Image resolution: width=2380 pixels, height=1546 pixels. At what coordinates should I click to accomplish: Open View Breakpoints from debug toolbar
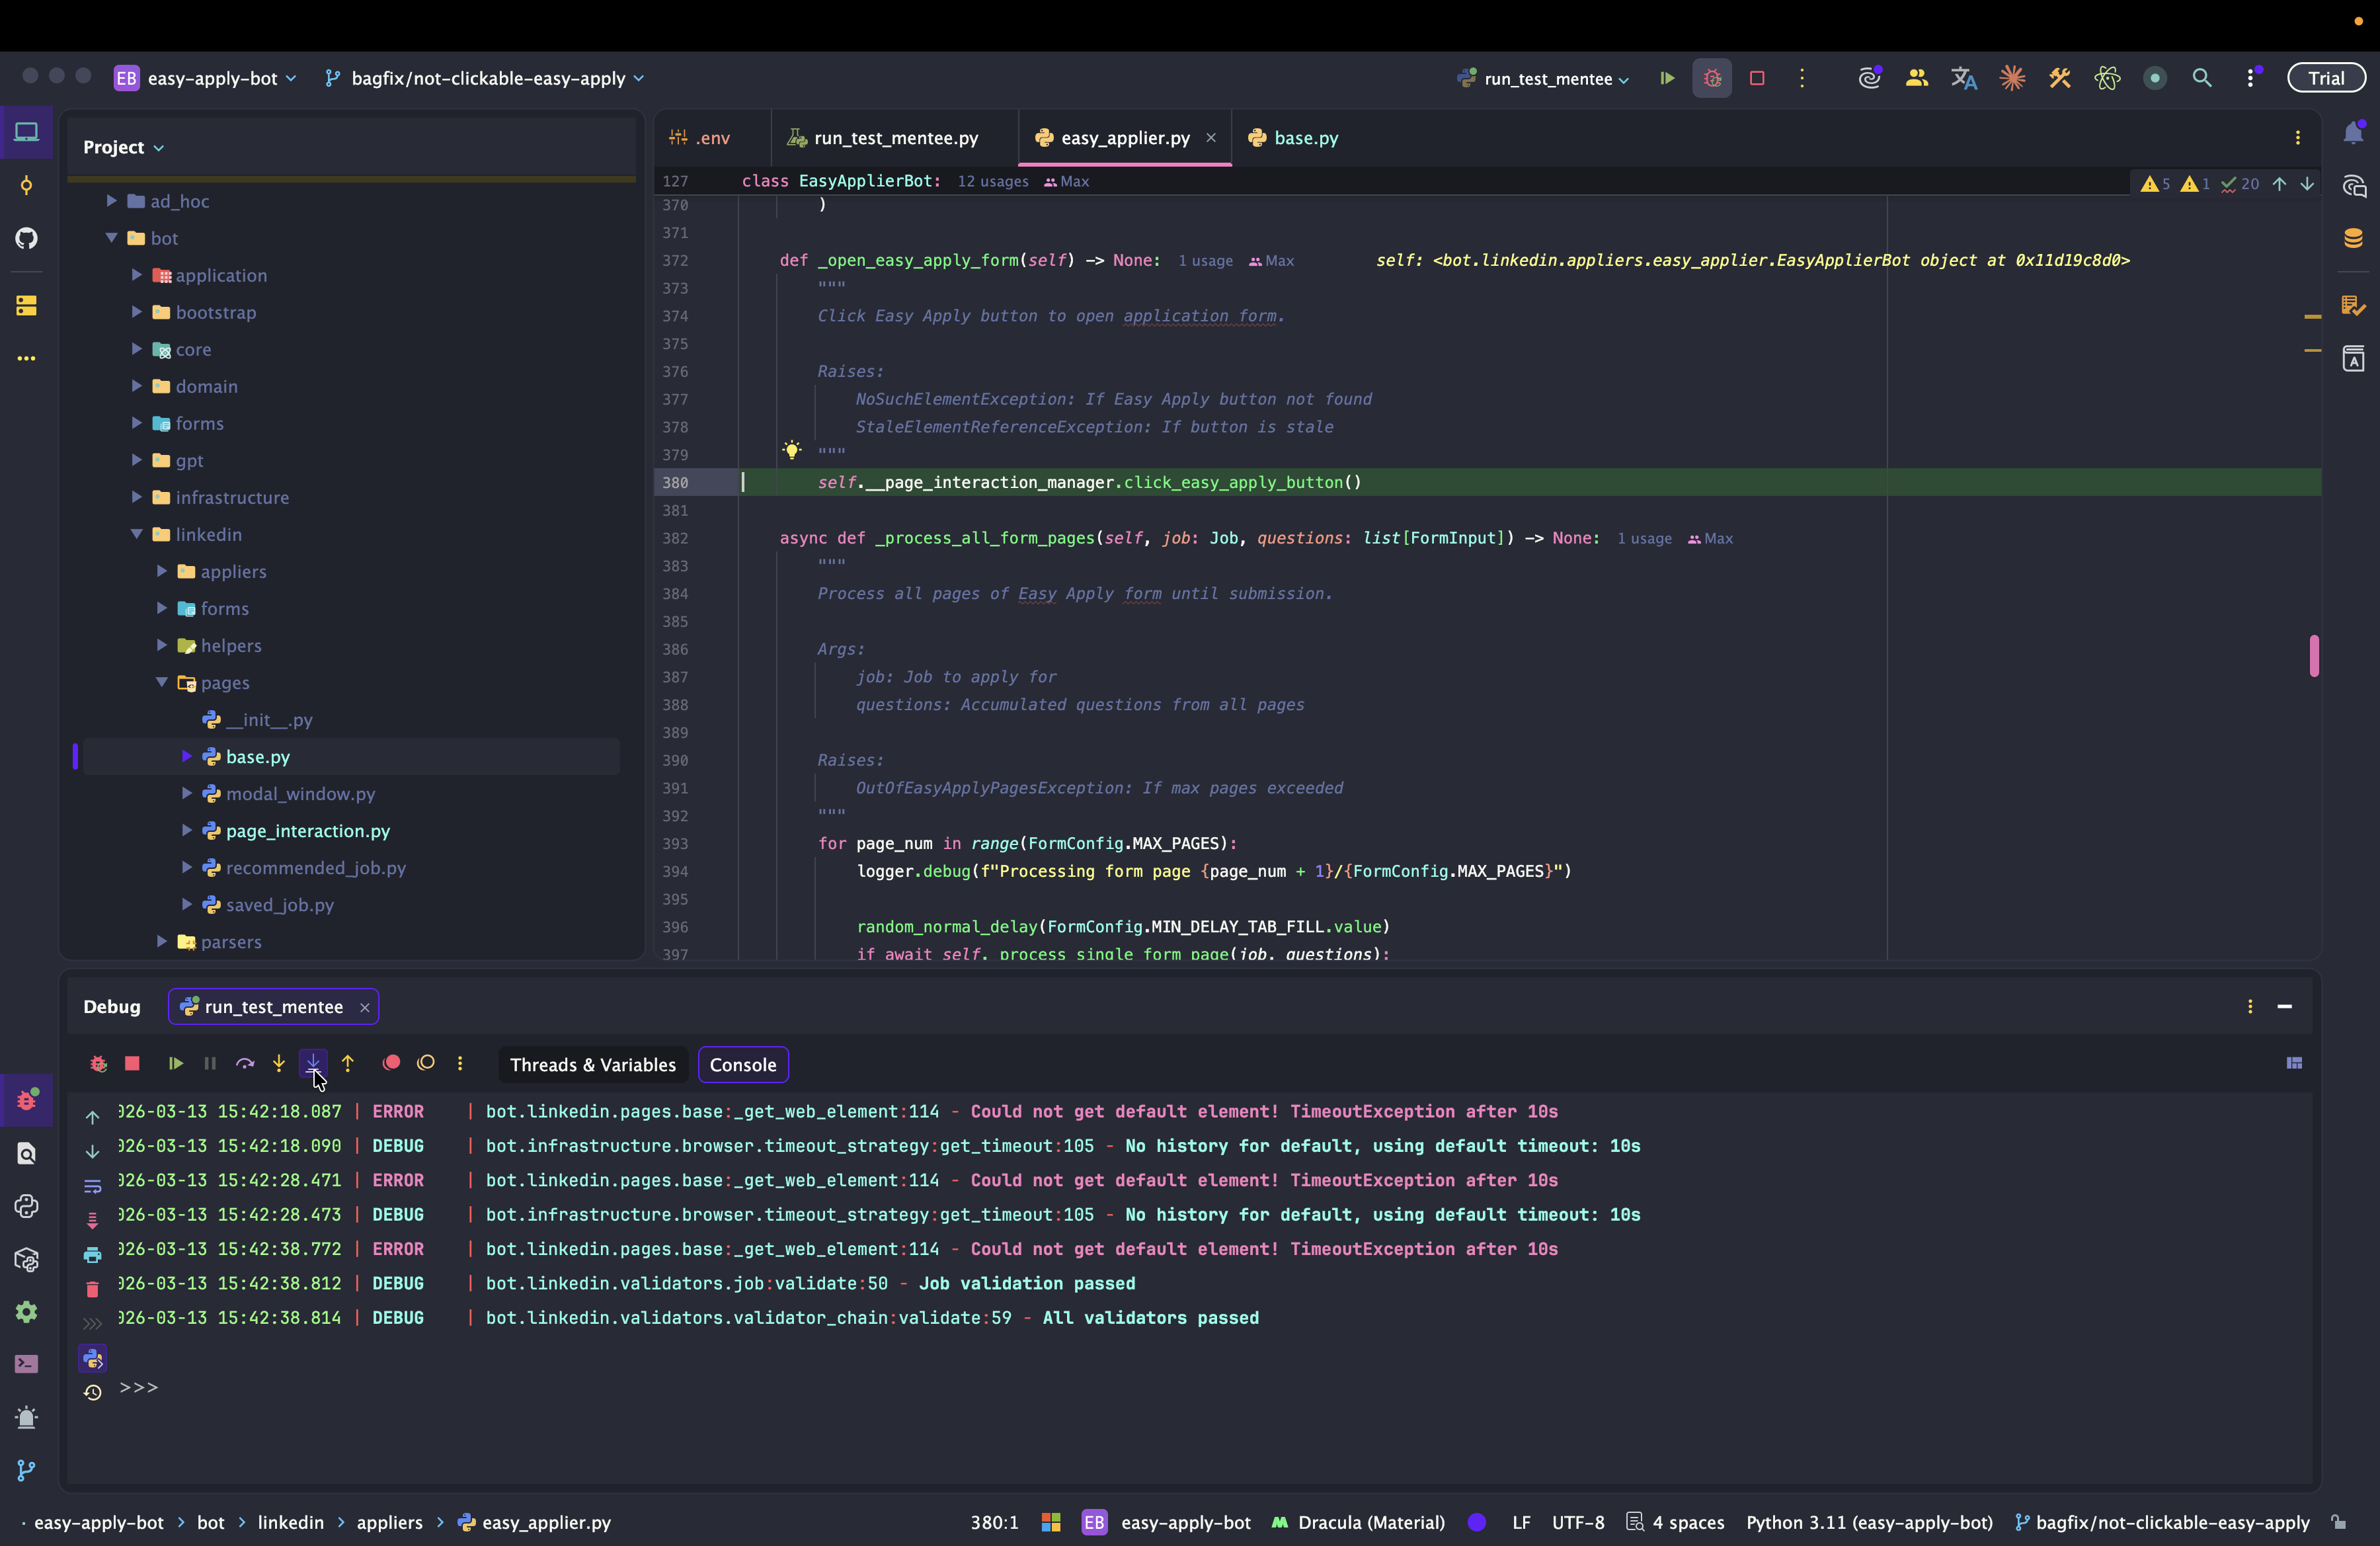pyautogui.click(x=391, y=1063)
